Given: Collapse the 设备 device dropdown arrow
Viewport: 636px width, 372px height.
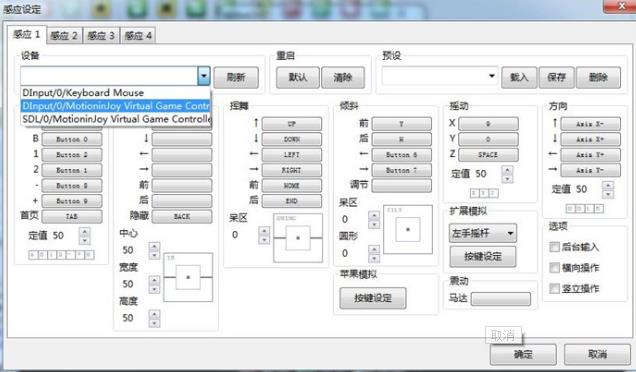Looking at the screenshot, I should (204, 76).
